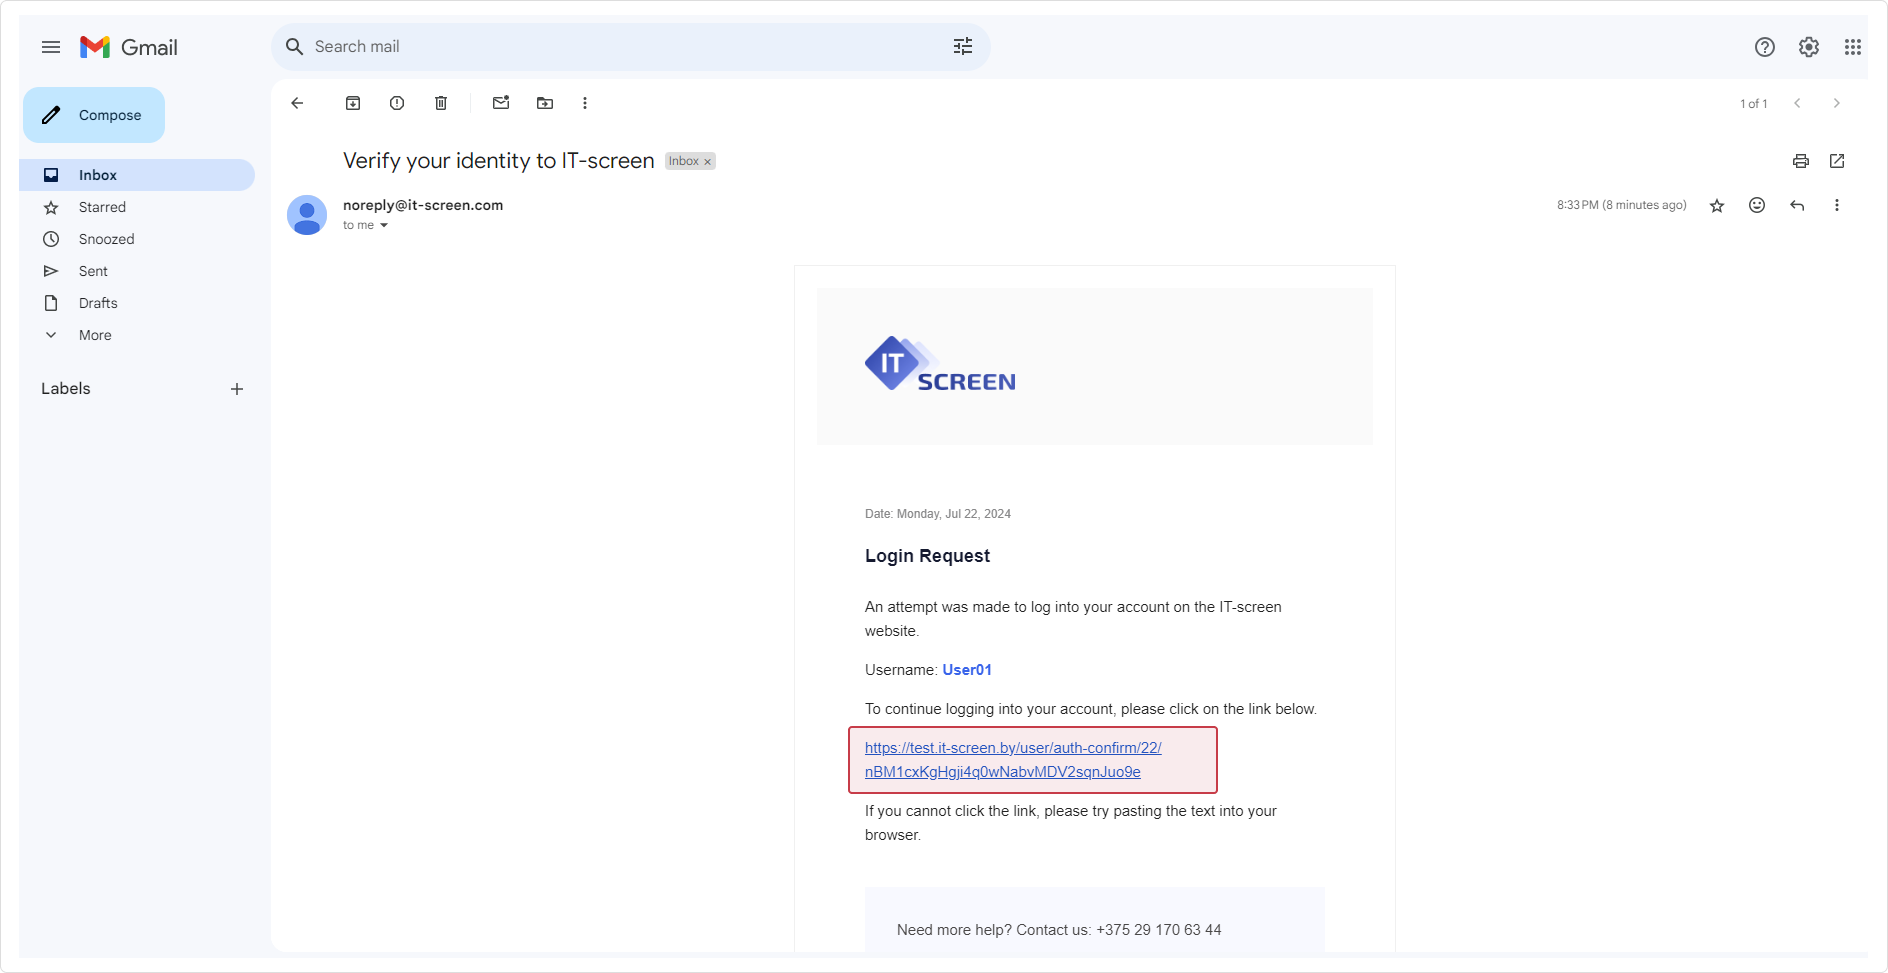This screenshot has width=1888, height=973.
Task: Start a new message with Compose
Action: 93,114
